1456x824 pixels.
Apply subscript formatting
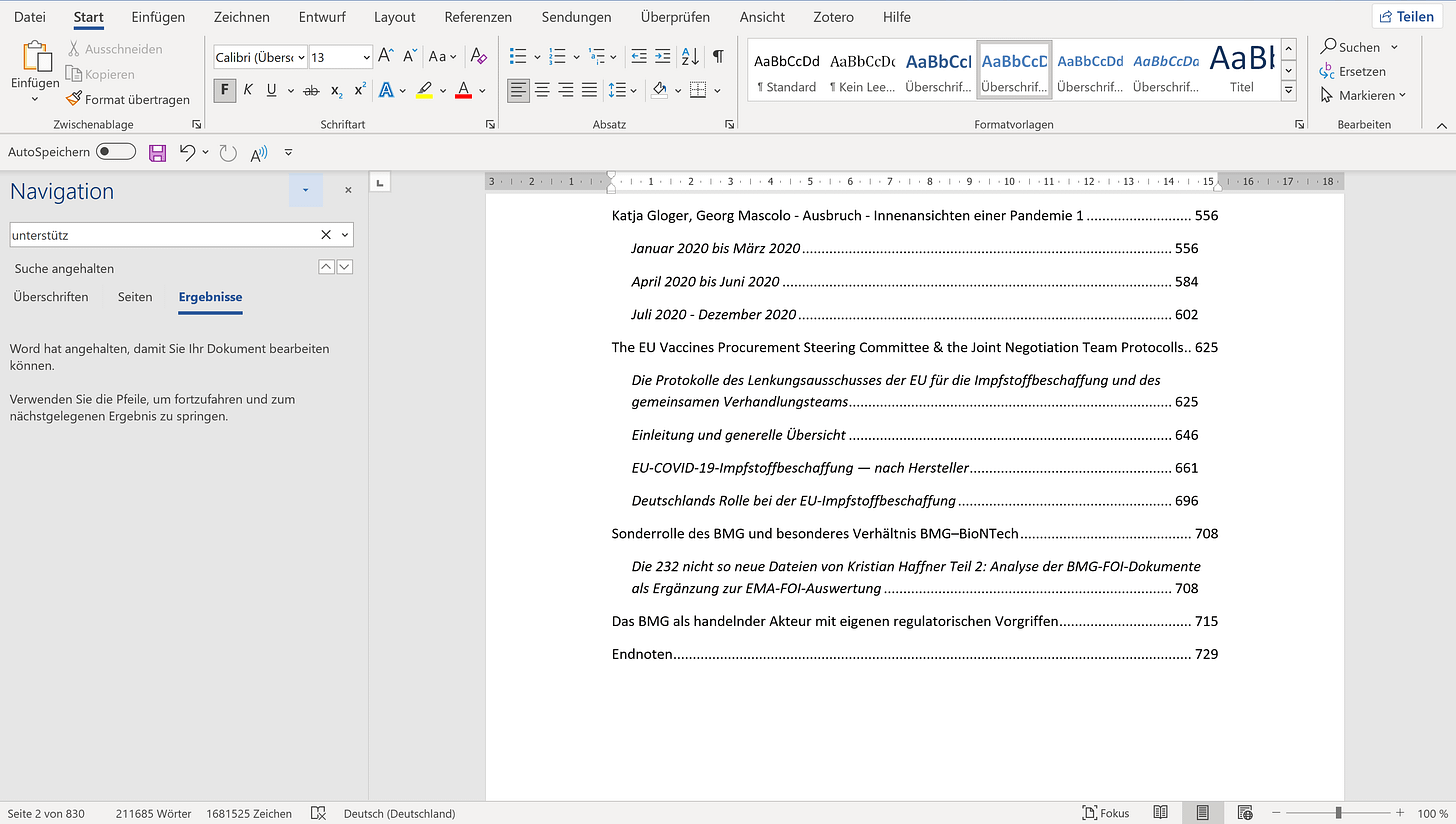click(x=337, y=90)
